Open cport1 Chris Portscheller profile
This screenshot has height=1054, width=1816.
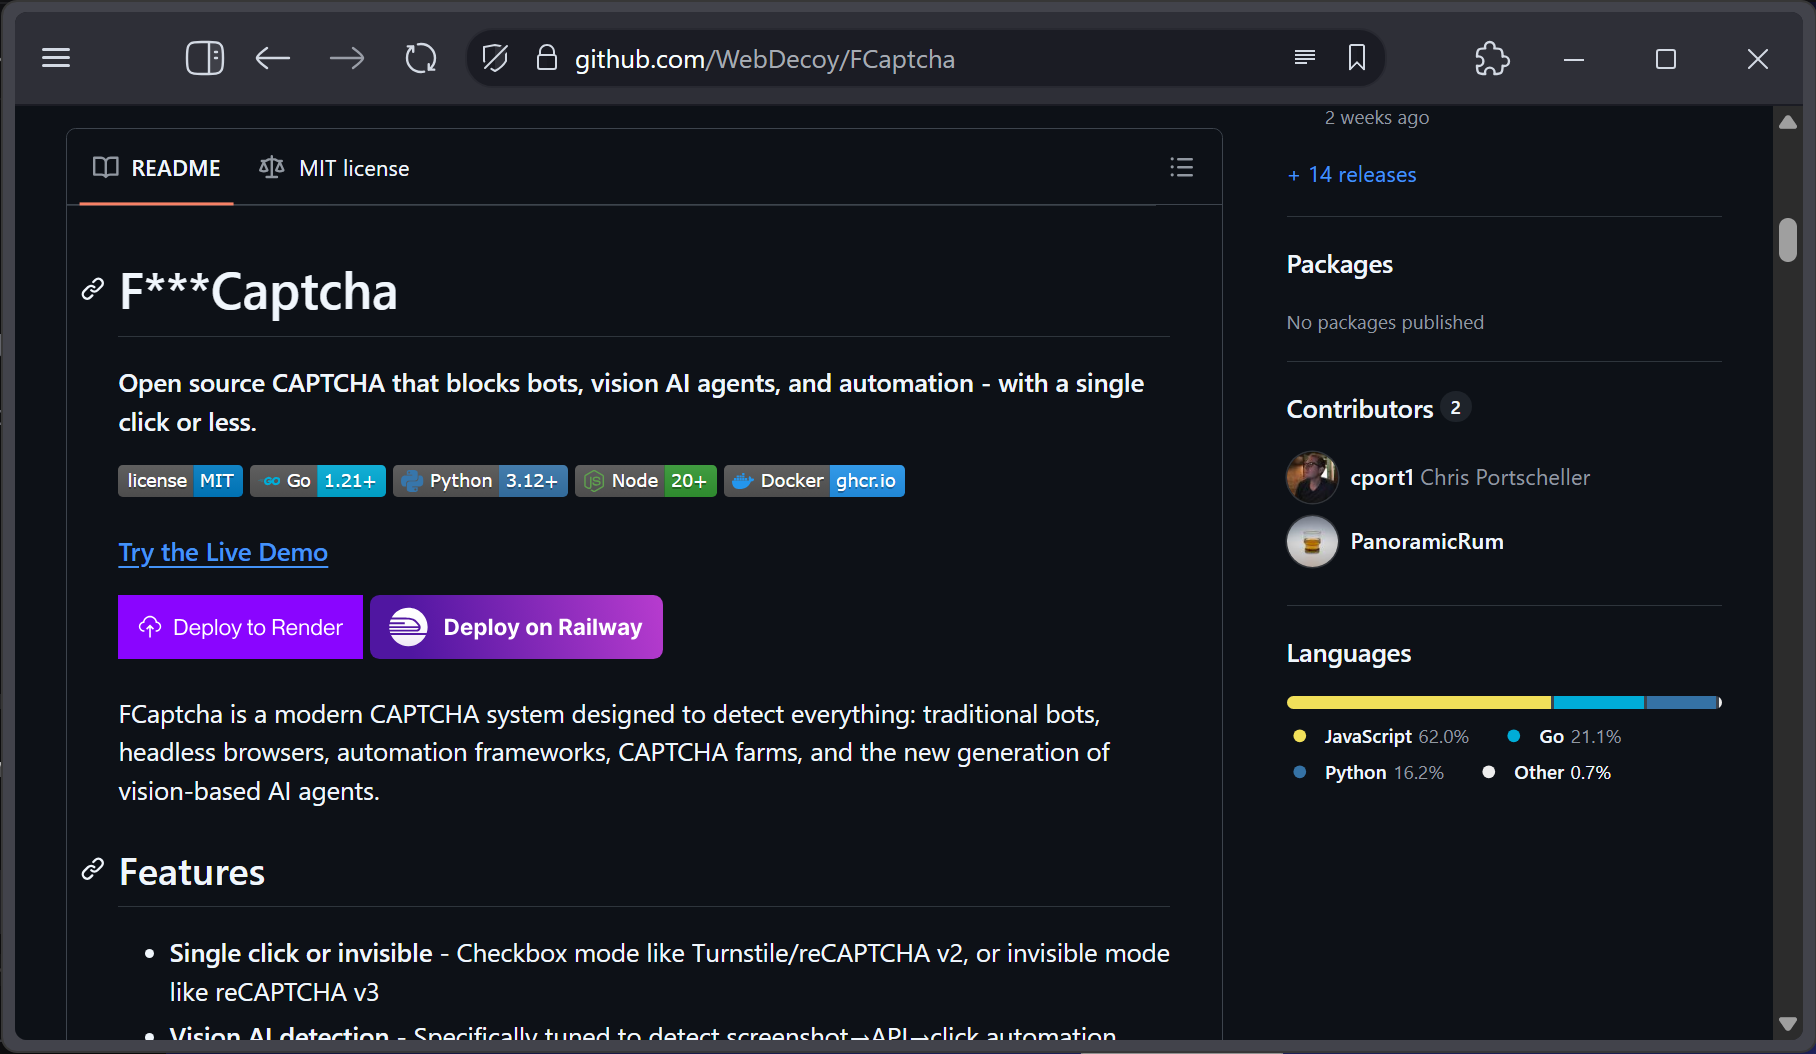[1470, 477]
